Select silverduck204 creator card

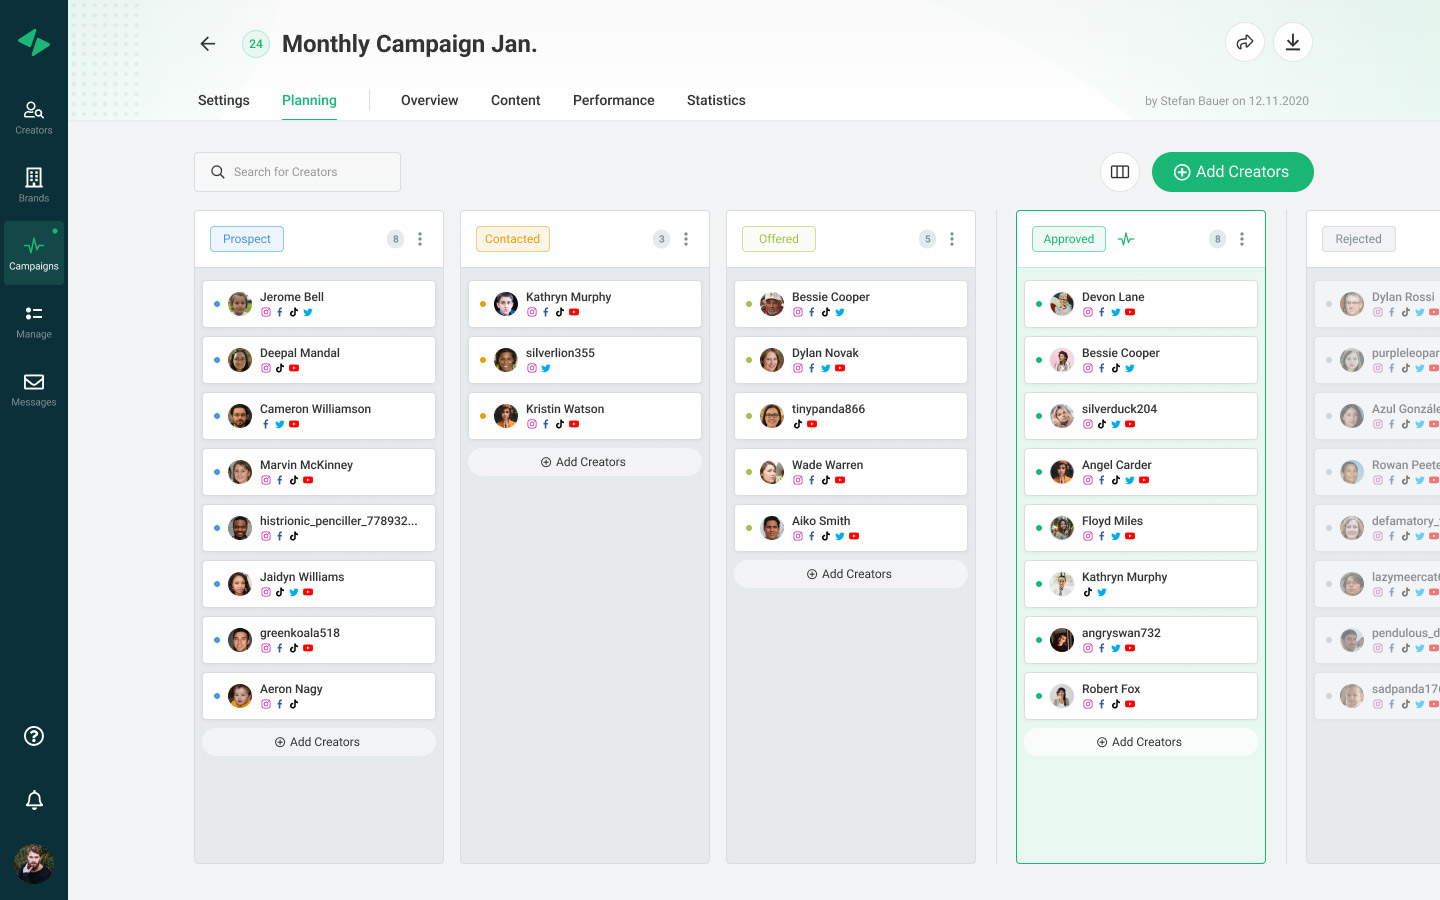point(1141,416)
